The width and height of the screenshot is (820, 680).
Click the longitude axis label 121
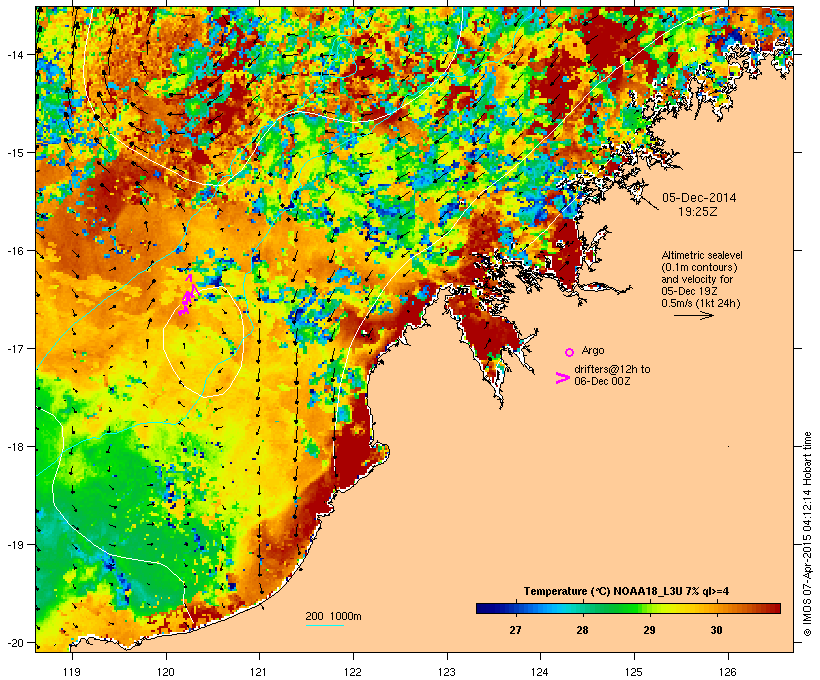point(259,672)
